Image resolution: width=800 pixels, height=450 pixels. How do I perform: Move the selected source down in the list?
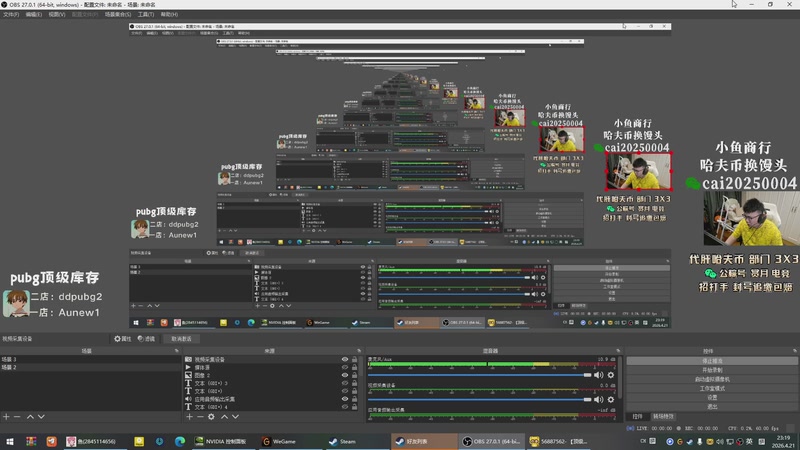point(235,417)
